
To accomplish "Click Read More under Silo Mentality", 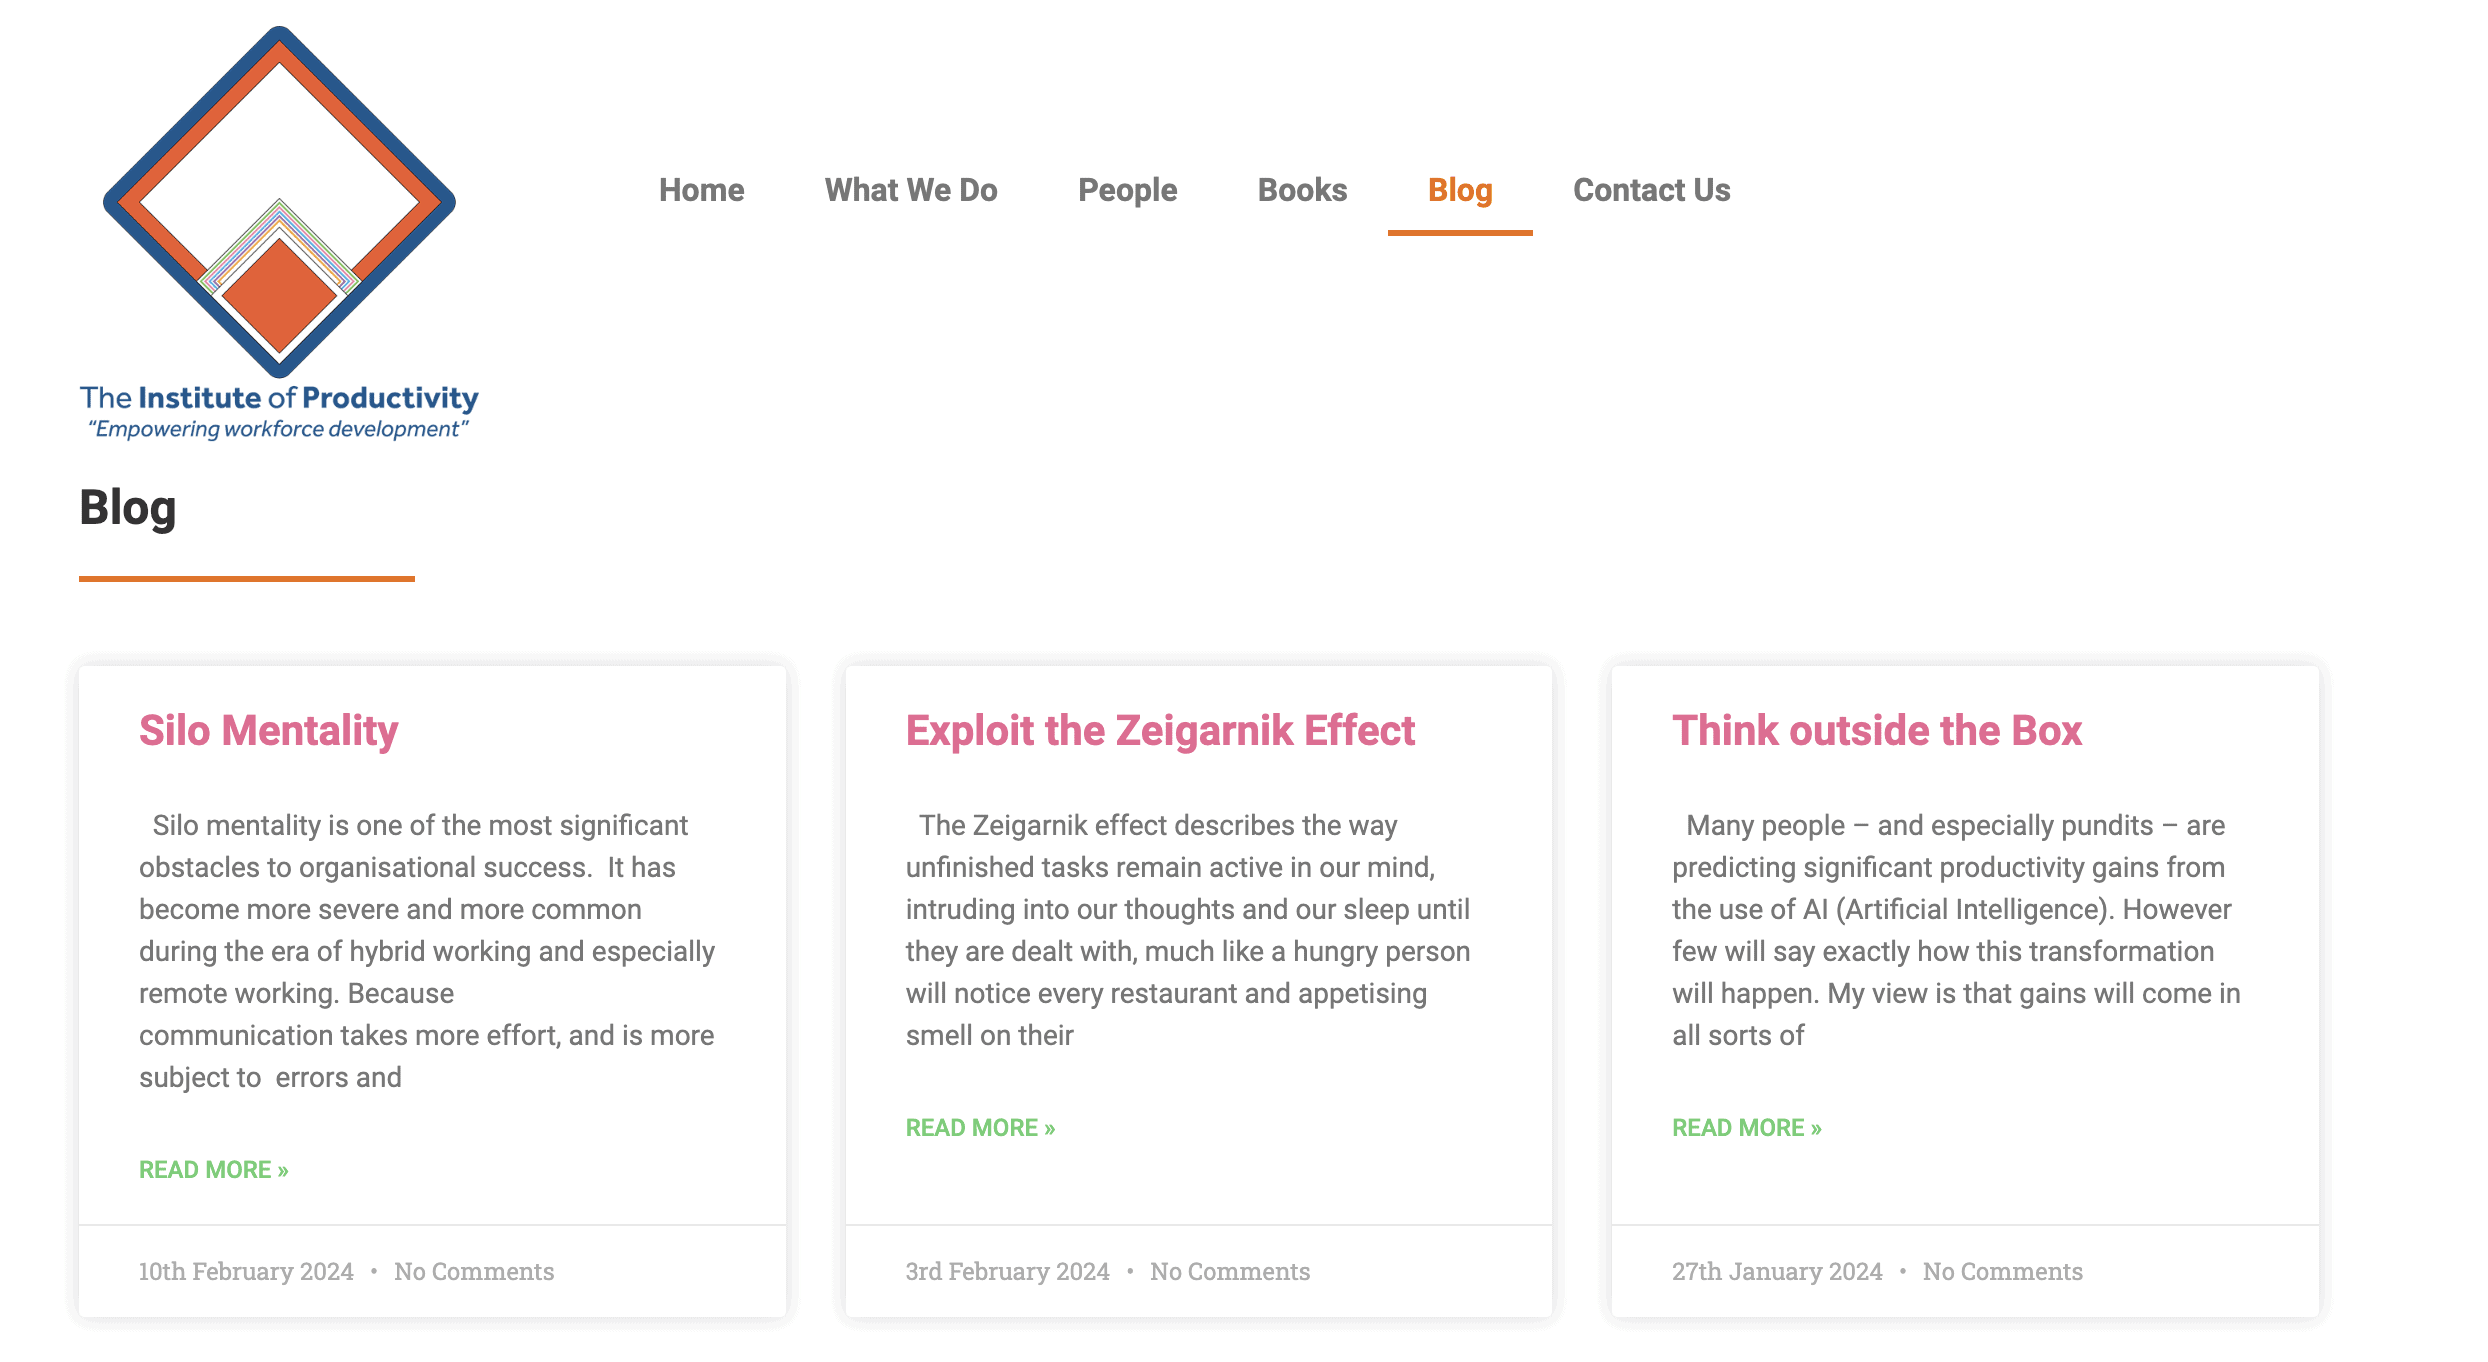I will point(213,1170).
